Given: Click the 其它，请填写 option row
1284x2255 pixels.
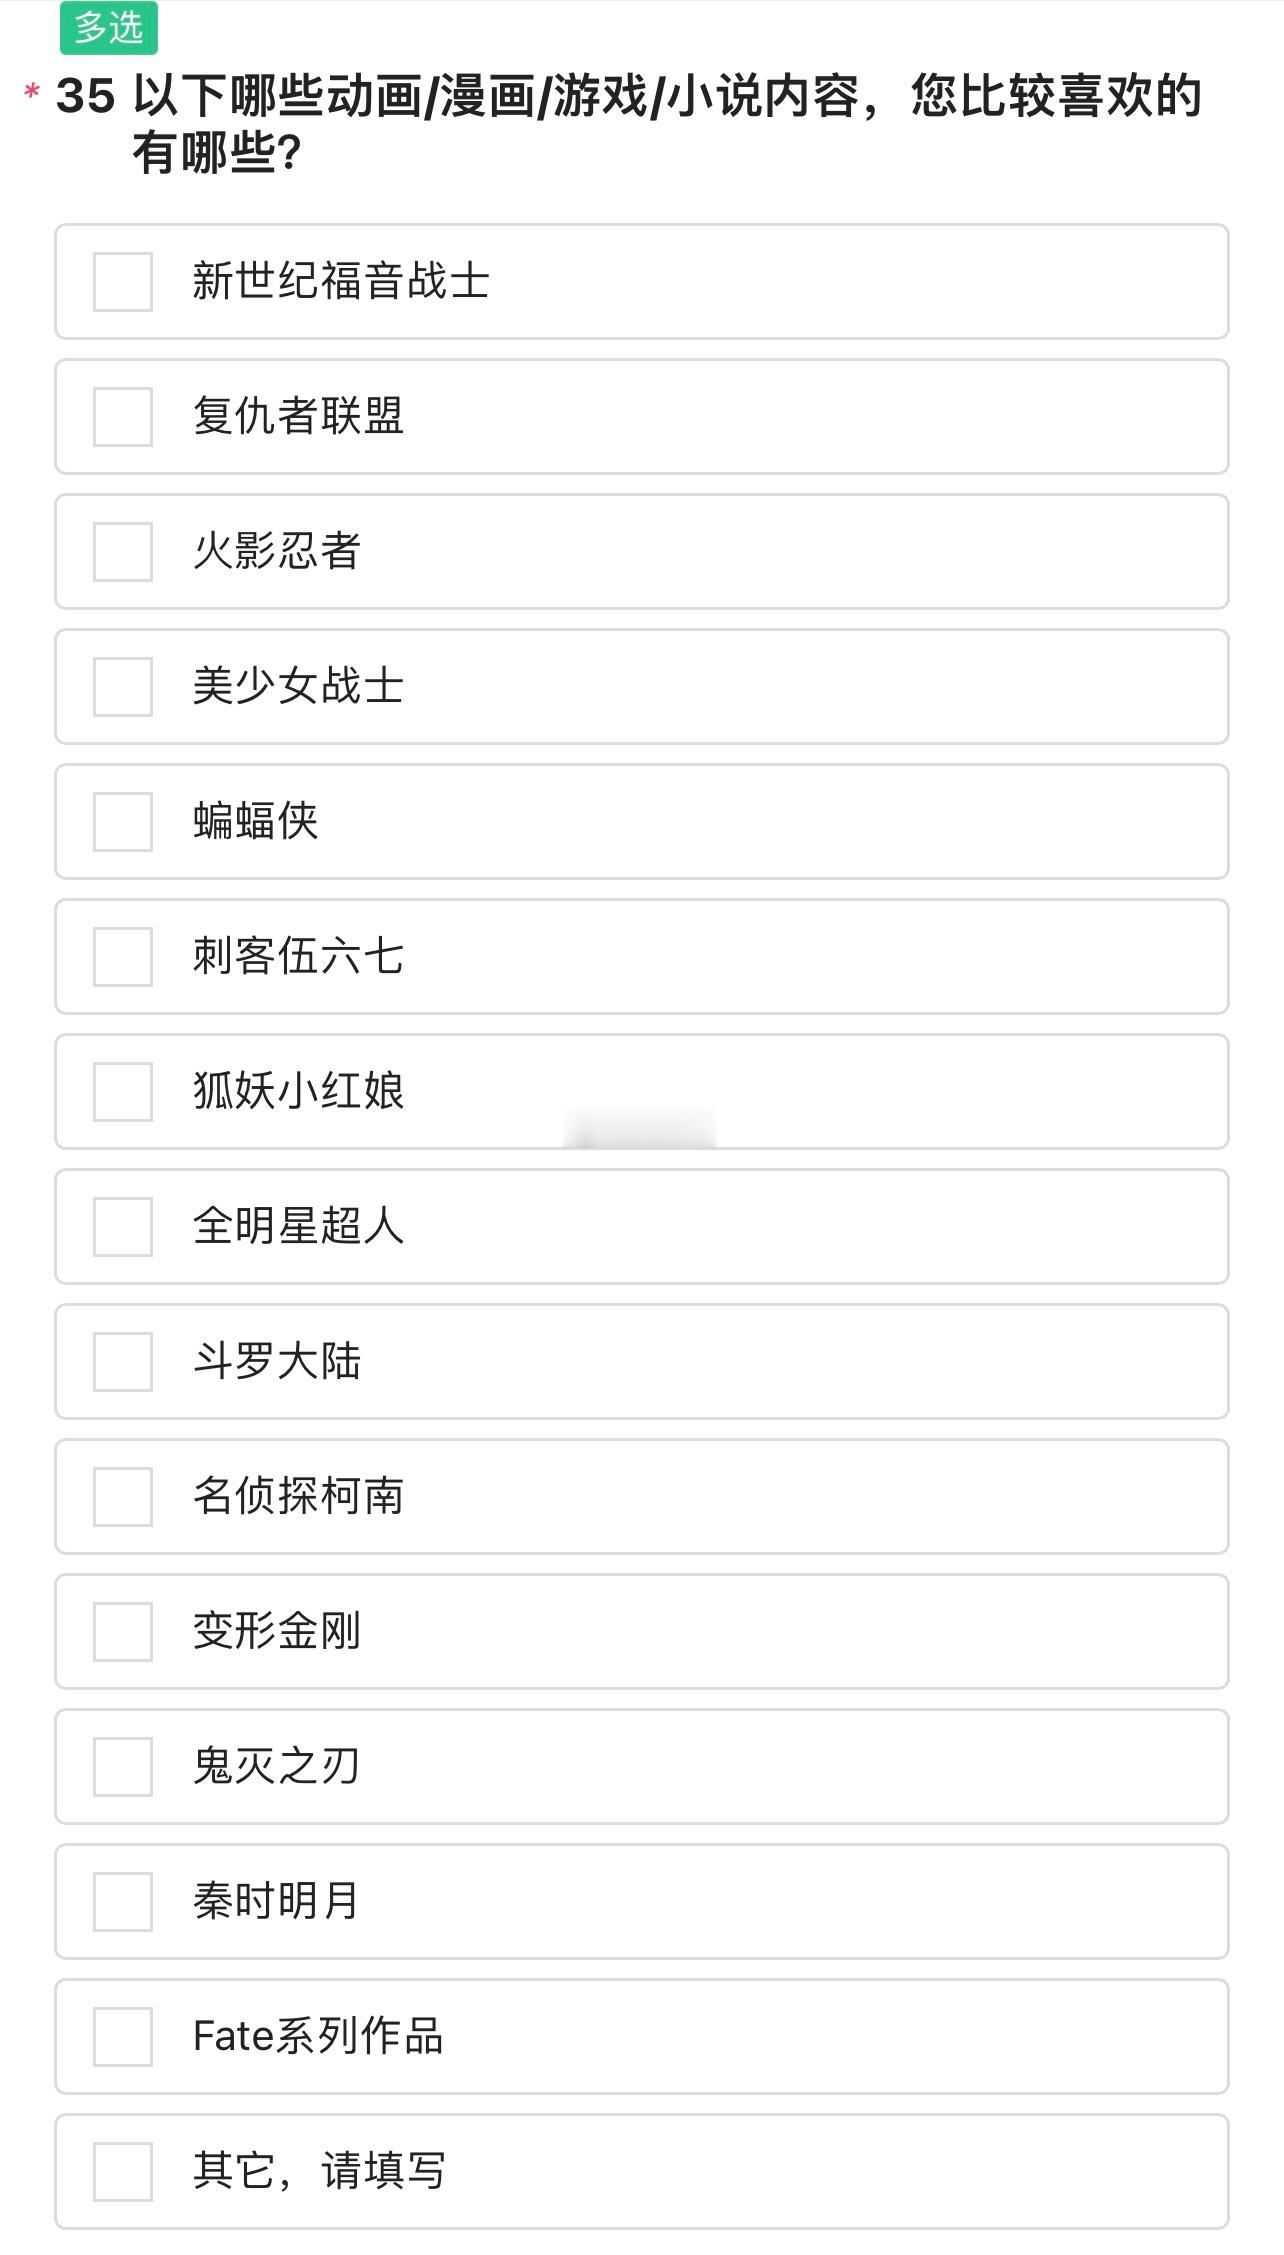Looking at the screenshot, I should click(642, 2172).
